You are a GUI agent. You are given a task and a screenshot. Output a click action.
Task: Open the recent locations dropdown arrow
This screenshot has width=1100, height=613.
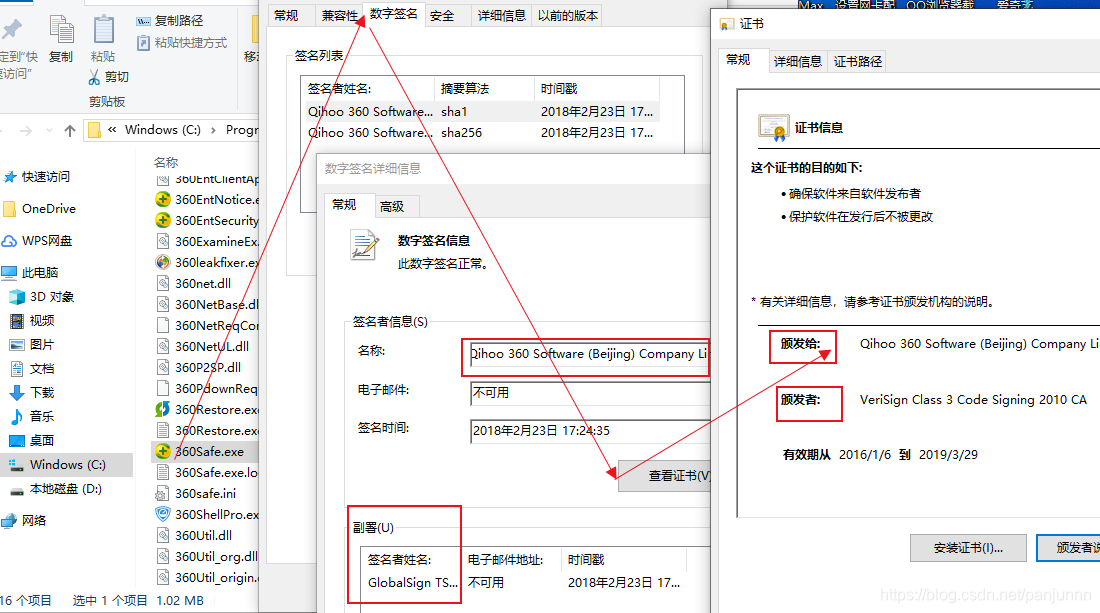point(49,130)
